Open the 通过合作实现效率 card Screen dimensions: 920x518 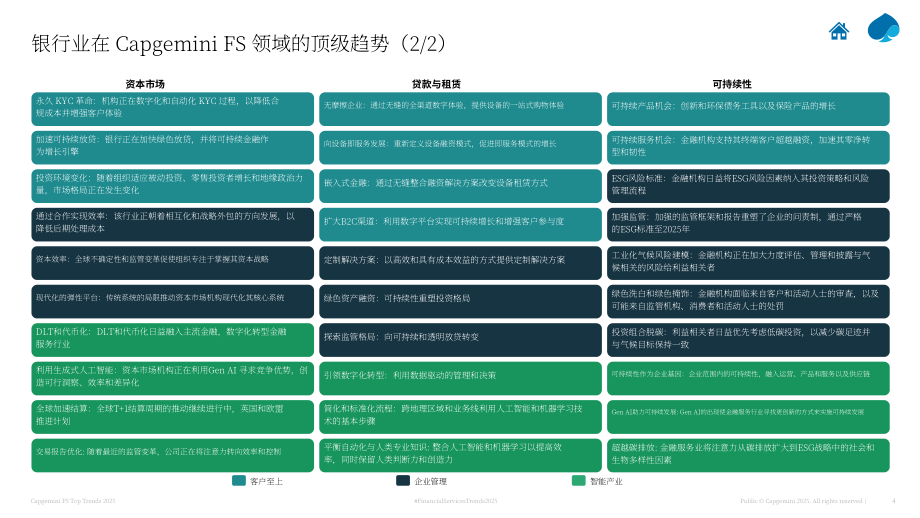click(x=172, y=224)
